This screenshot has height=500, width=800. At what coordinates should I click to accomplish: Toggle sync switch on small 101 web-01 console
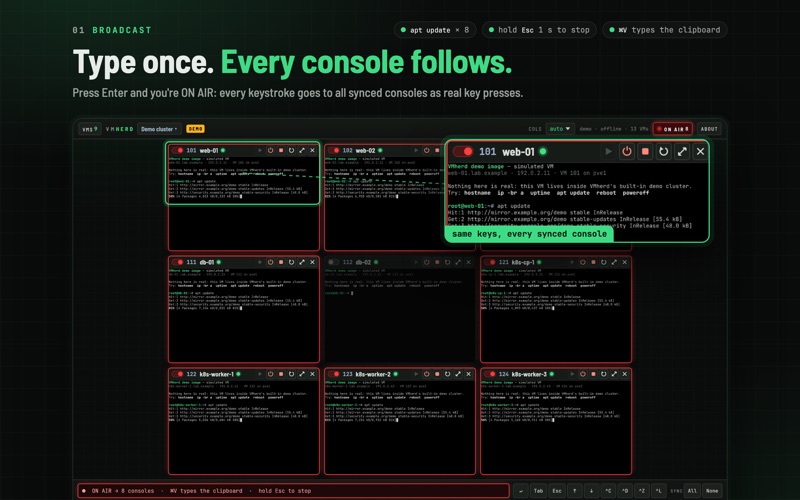178,151
